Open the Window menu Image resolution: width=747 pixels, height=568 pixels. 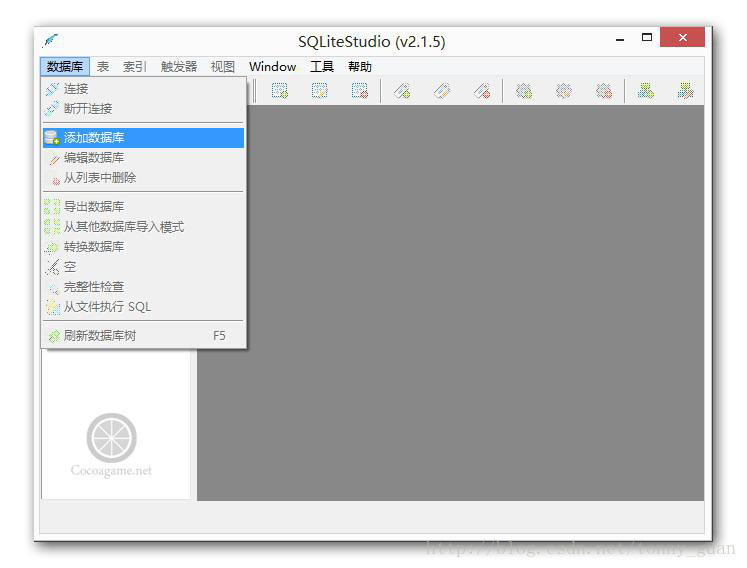[x=273, y=67]
